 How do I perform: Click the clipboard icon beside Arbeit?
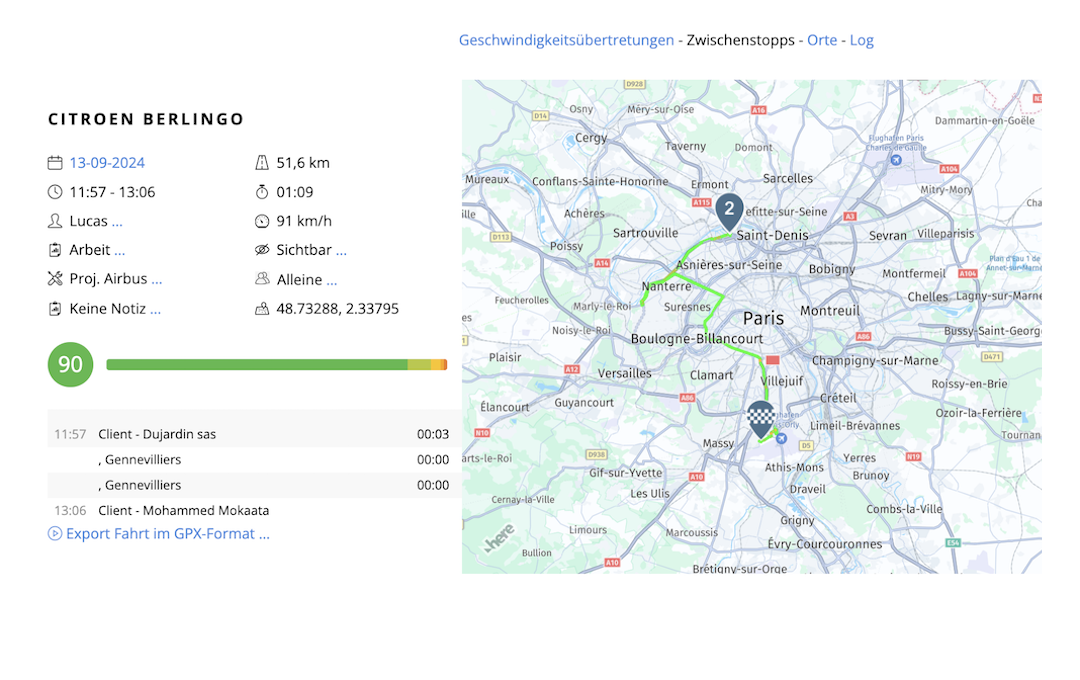[x=55, y=250]
